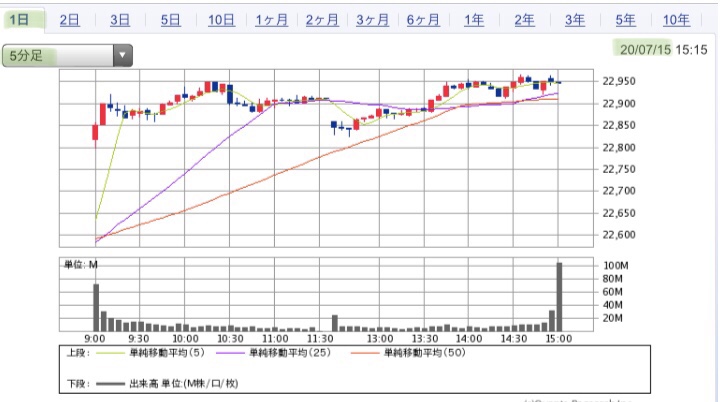Show the 1ヶ月 chart
728x402 pixels.
(272, 20)
